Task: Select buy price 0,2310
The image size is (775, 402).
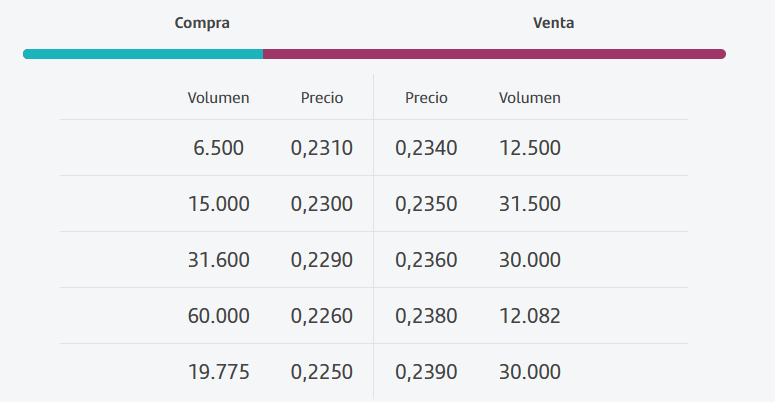Action: coord(322,148)
